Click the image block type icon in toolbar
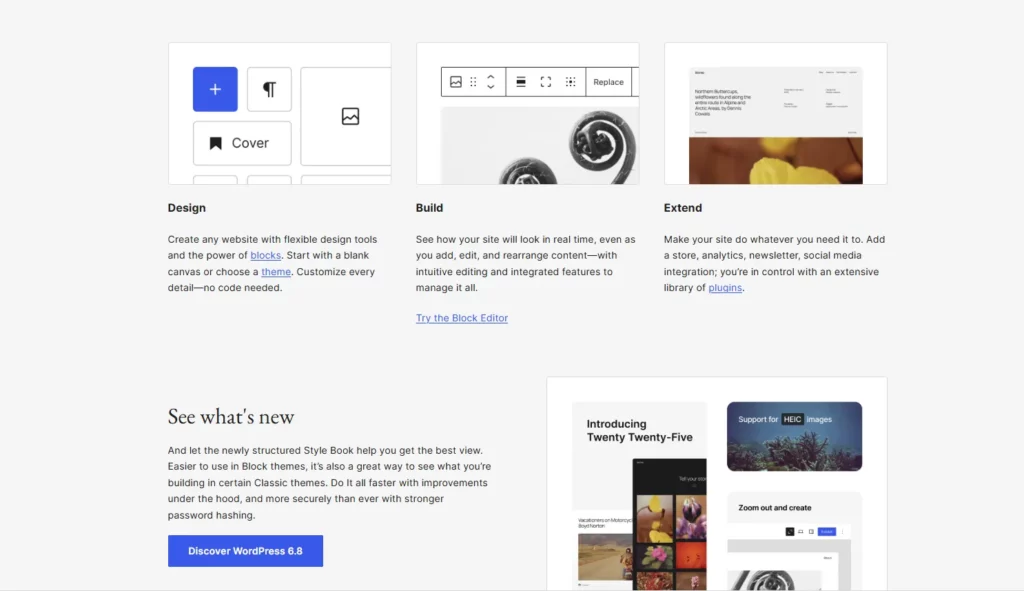The height and width of the screenshot is (591, 1024). tap(456, 82)
